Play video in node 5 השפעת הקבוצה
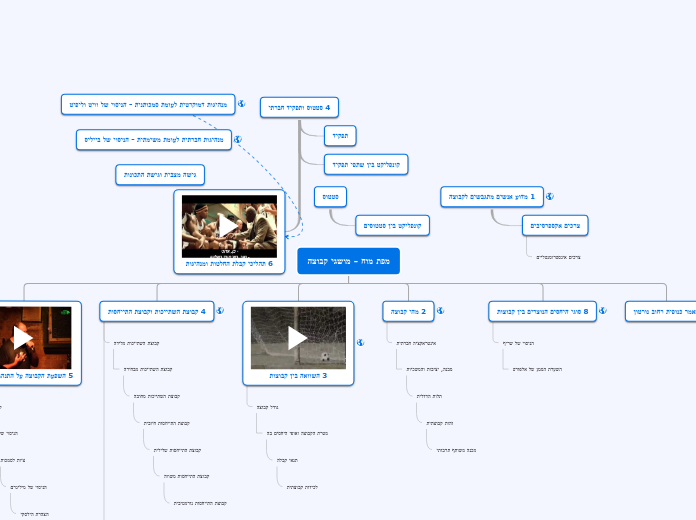This screenshot has width=696, height=520. [x=23, y=338]
